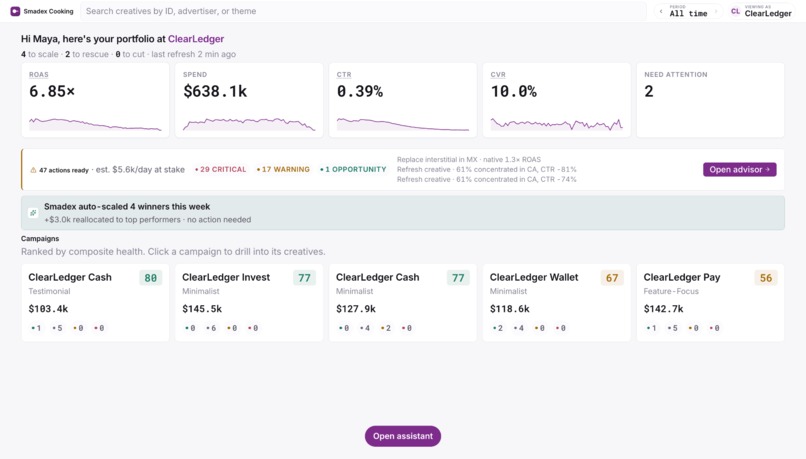This screenshot has width=806, height=459.
Task: Open the CTR 0.39% metric card
Action: (402, 100)
